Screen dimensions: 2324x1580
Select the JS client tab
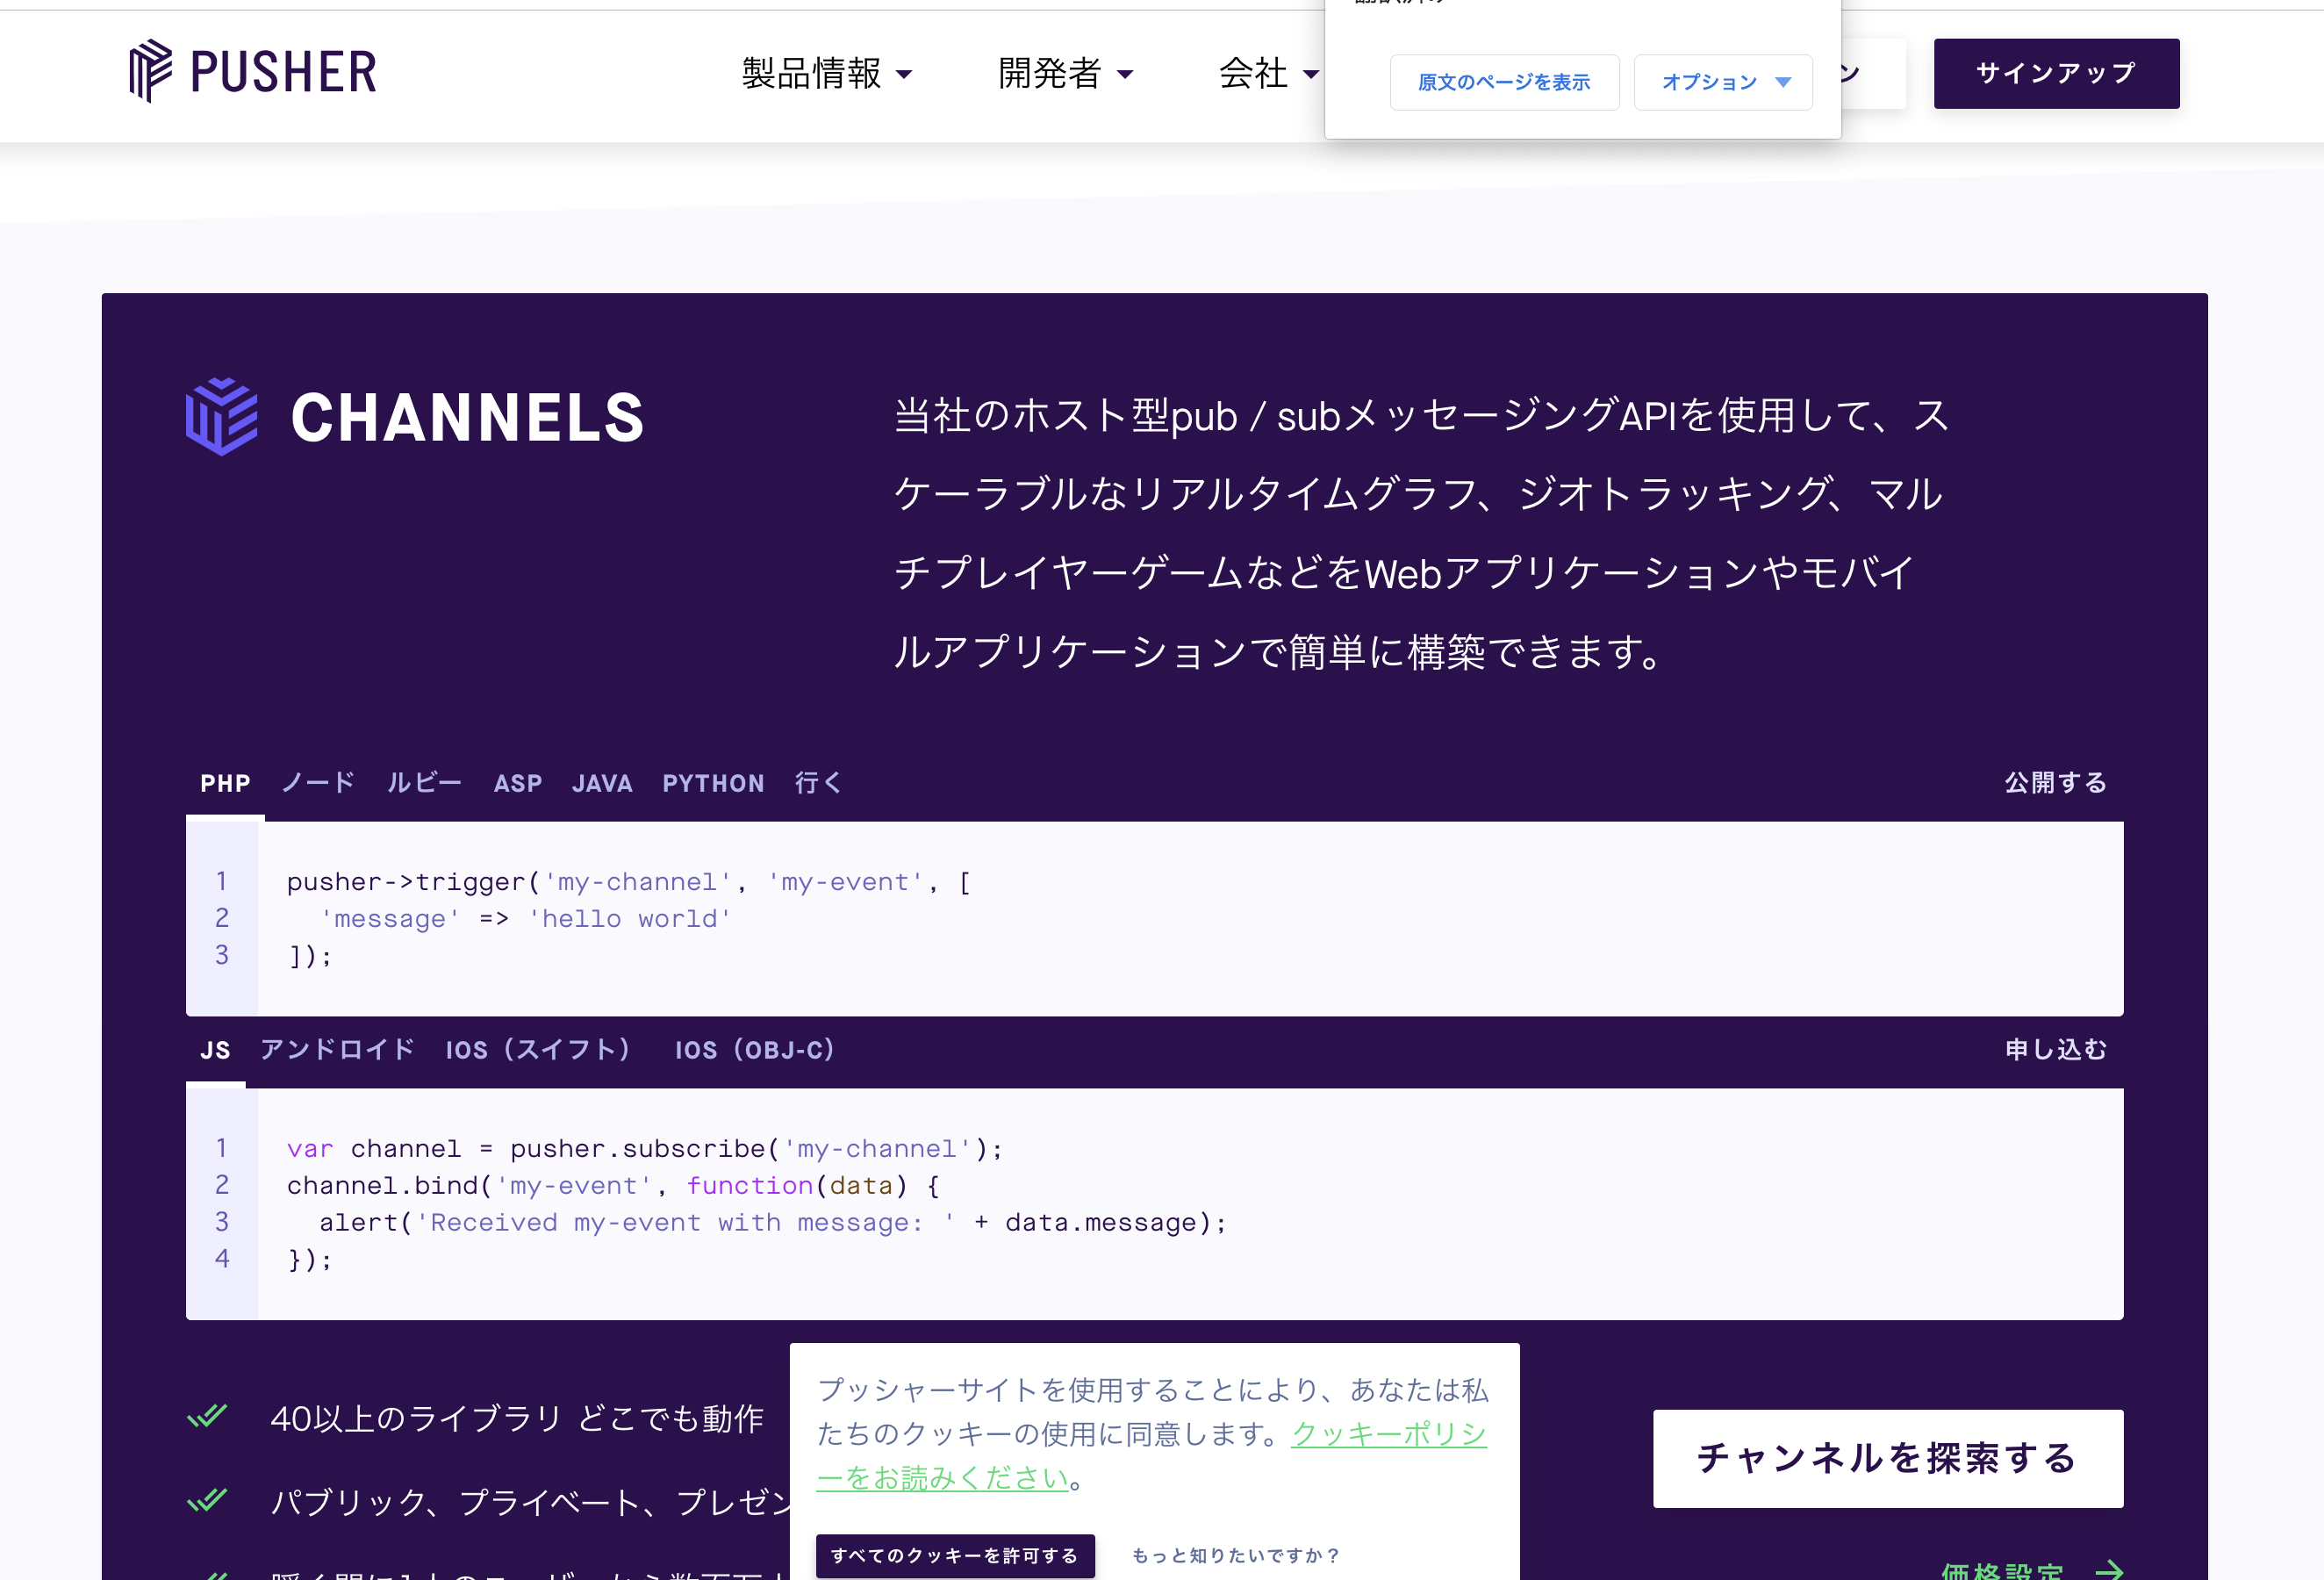(x=215, y=1050)
